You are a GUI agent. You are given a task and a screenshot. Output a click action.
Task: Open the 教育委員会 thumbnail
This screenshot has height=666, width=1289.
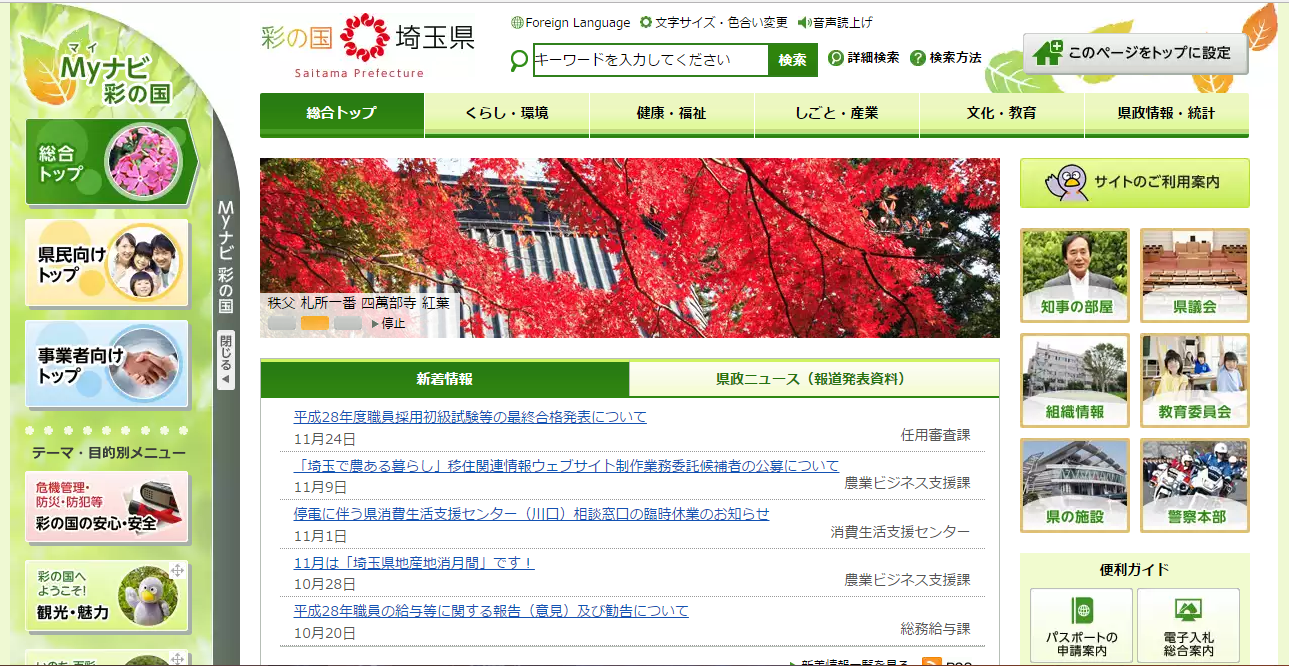click(x=1195, y=380)
